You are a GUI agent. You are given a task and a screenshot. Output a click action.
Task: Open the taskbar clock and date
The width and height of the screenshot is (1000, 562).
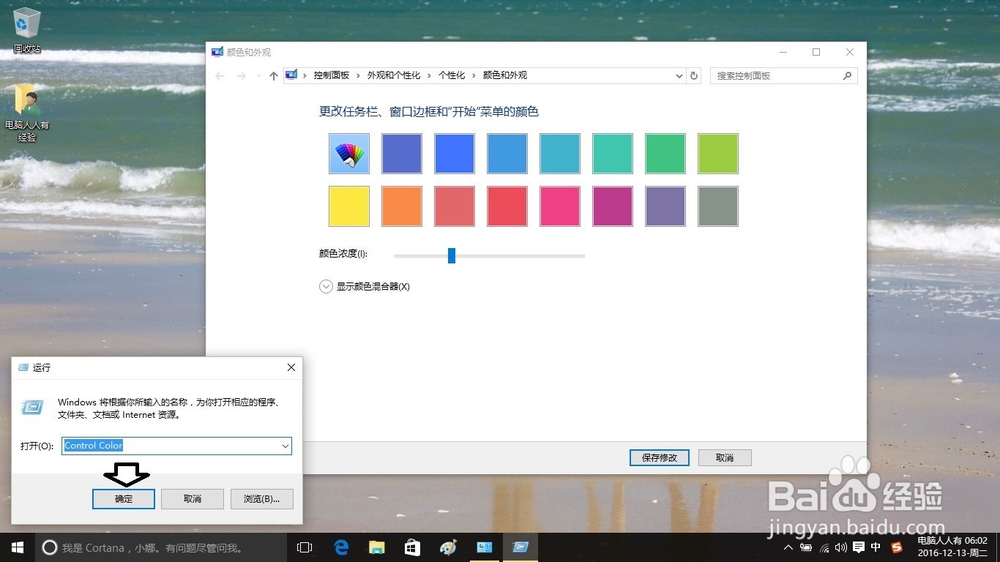pos(953,547)
